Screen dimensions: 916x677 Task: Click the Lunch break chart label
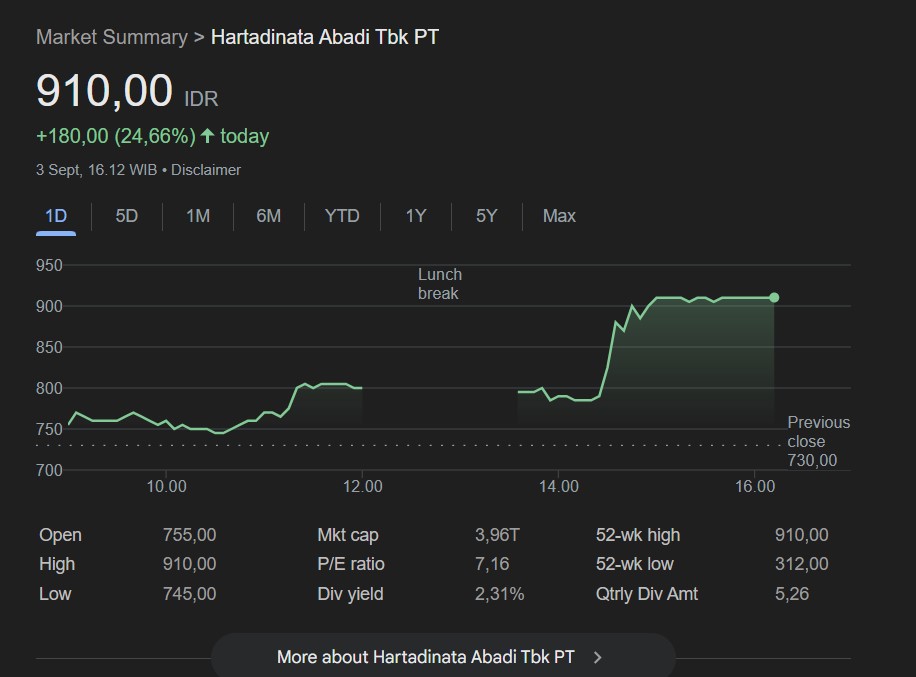pyautogui.click(x=440, y=284)
